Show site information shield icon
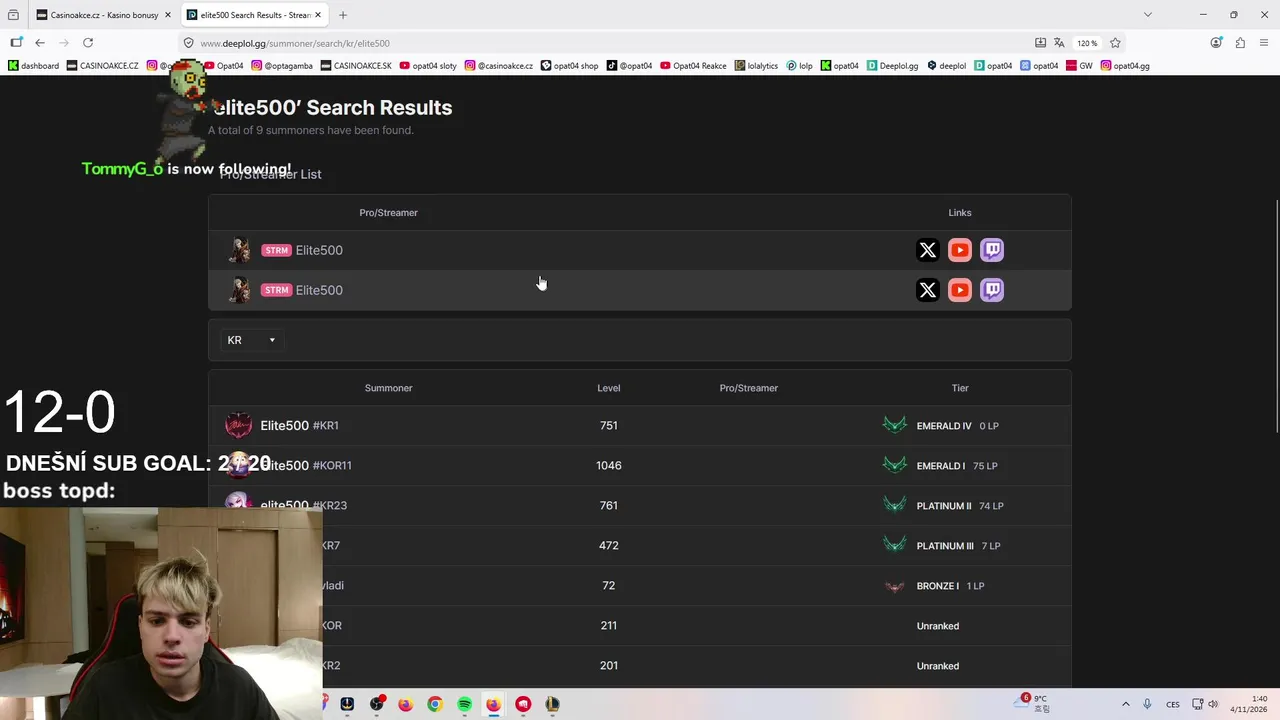The width and height of the screenshot is (1280, 720). [188, 43]
